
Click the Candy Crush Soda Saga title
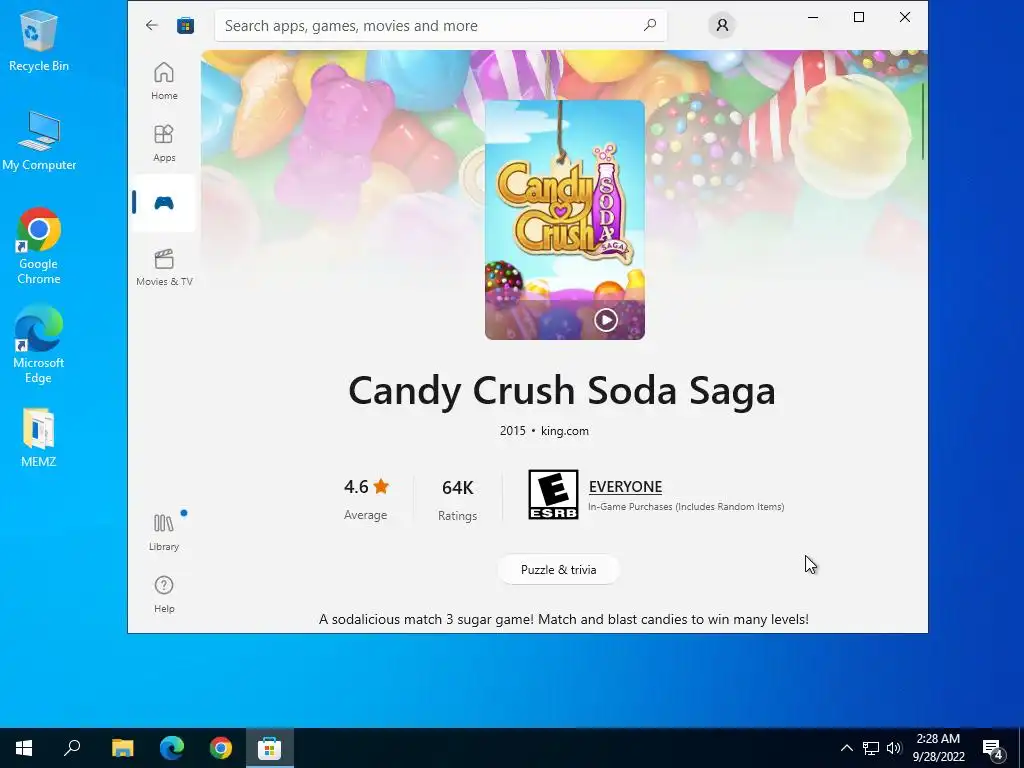(562, 391)
